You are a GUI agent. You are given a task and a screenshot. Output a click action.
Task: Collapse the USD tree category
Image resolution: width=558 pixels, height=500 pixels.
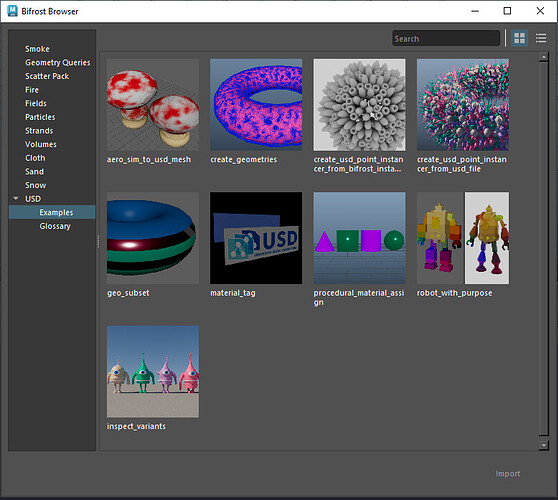tap(16, 199)
